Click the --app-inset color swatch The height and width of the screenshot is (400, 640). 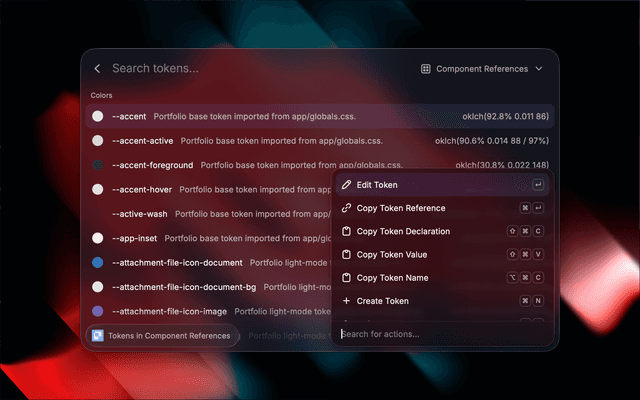pos(98,238)
